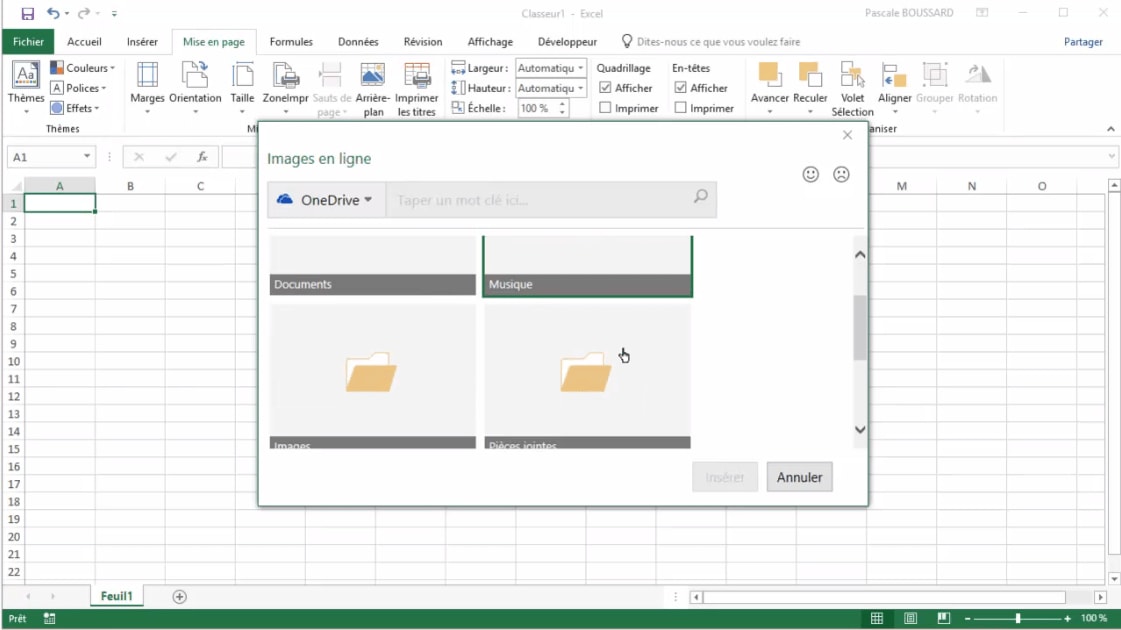The width and height of the screenshot is (1121, 630).
Task: Open the OneDrive source dropdown
Action: [x=325, y=199]
